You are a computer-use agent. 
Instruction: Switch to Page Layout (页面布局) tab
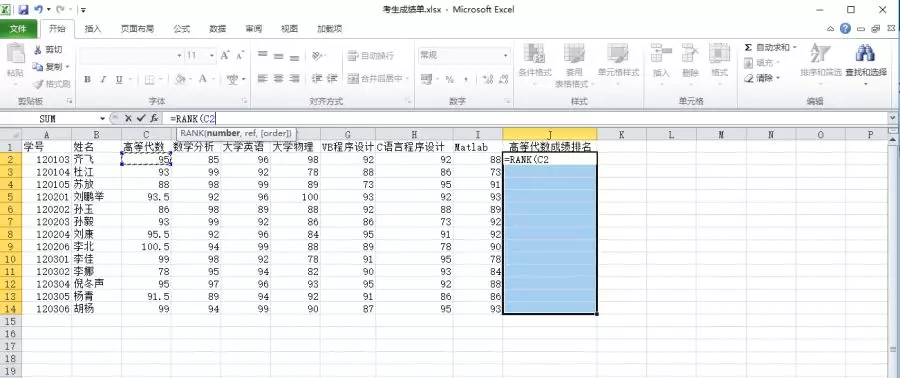[x=137, y=29]
